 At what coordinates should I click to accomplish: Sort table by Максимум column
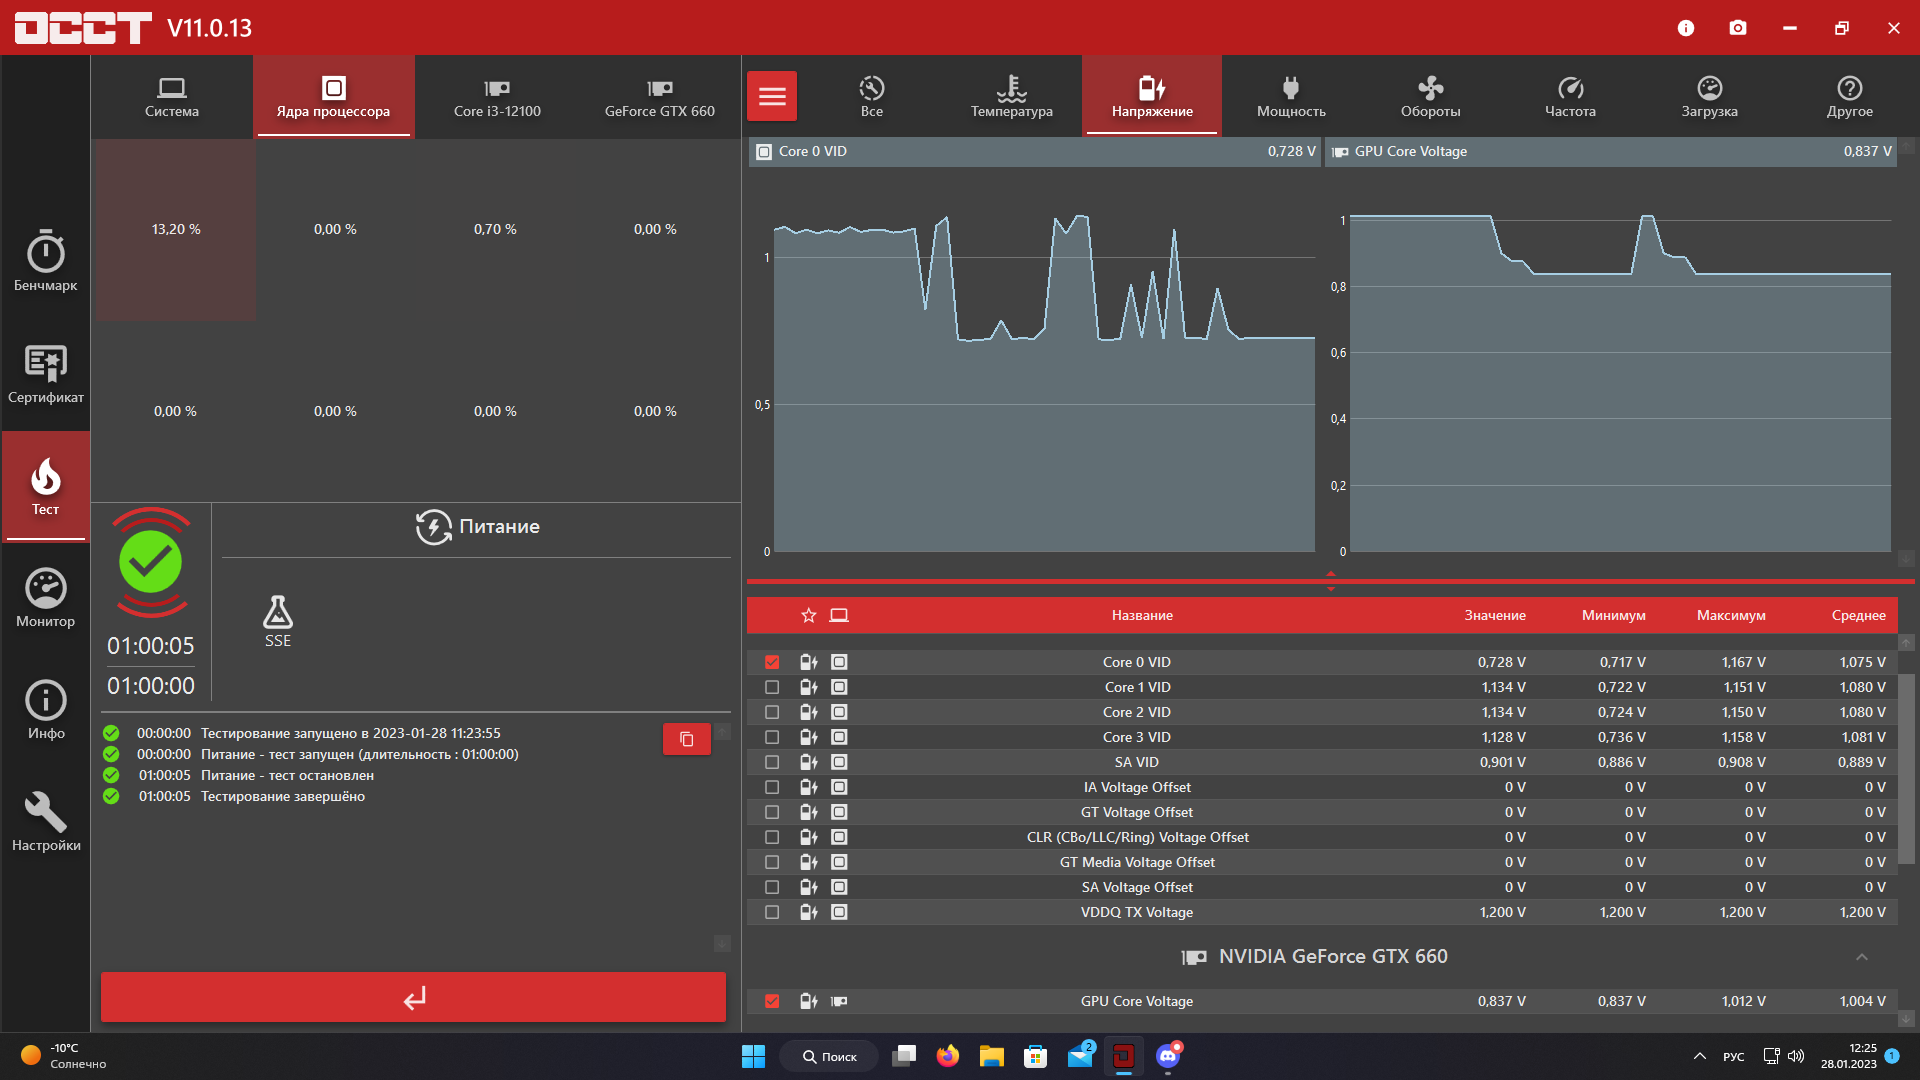click(1731, 615)
